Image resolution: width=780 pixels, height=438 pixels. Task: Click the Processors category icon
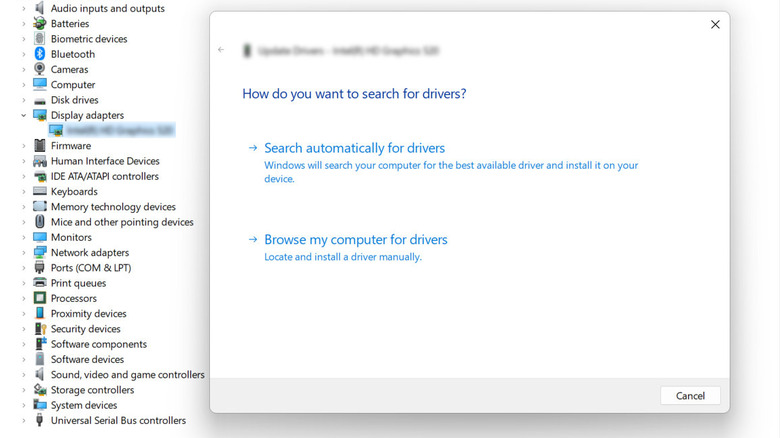tap(40, 298)
